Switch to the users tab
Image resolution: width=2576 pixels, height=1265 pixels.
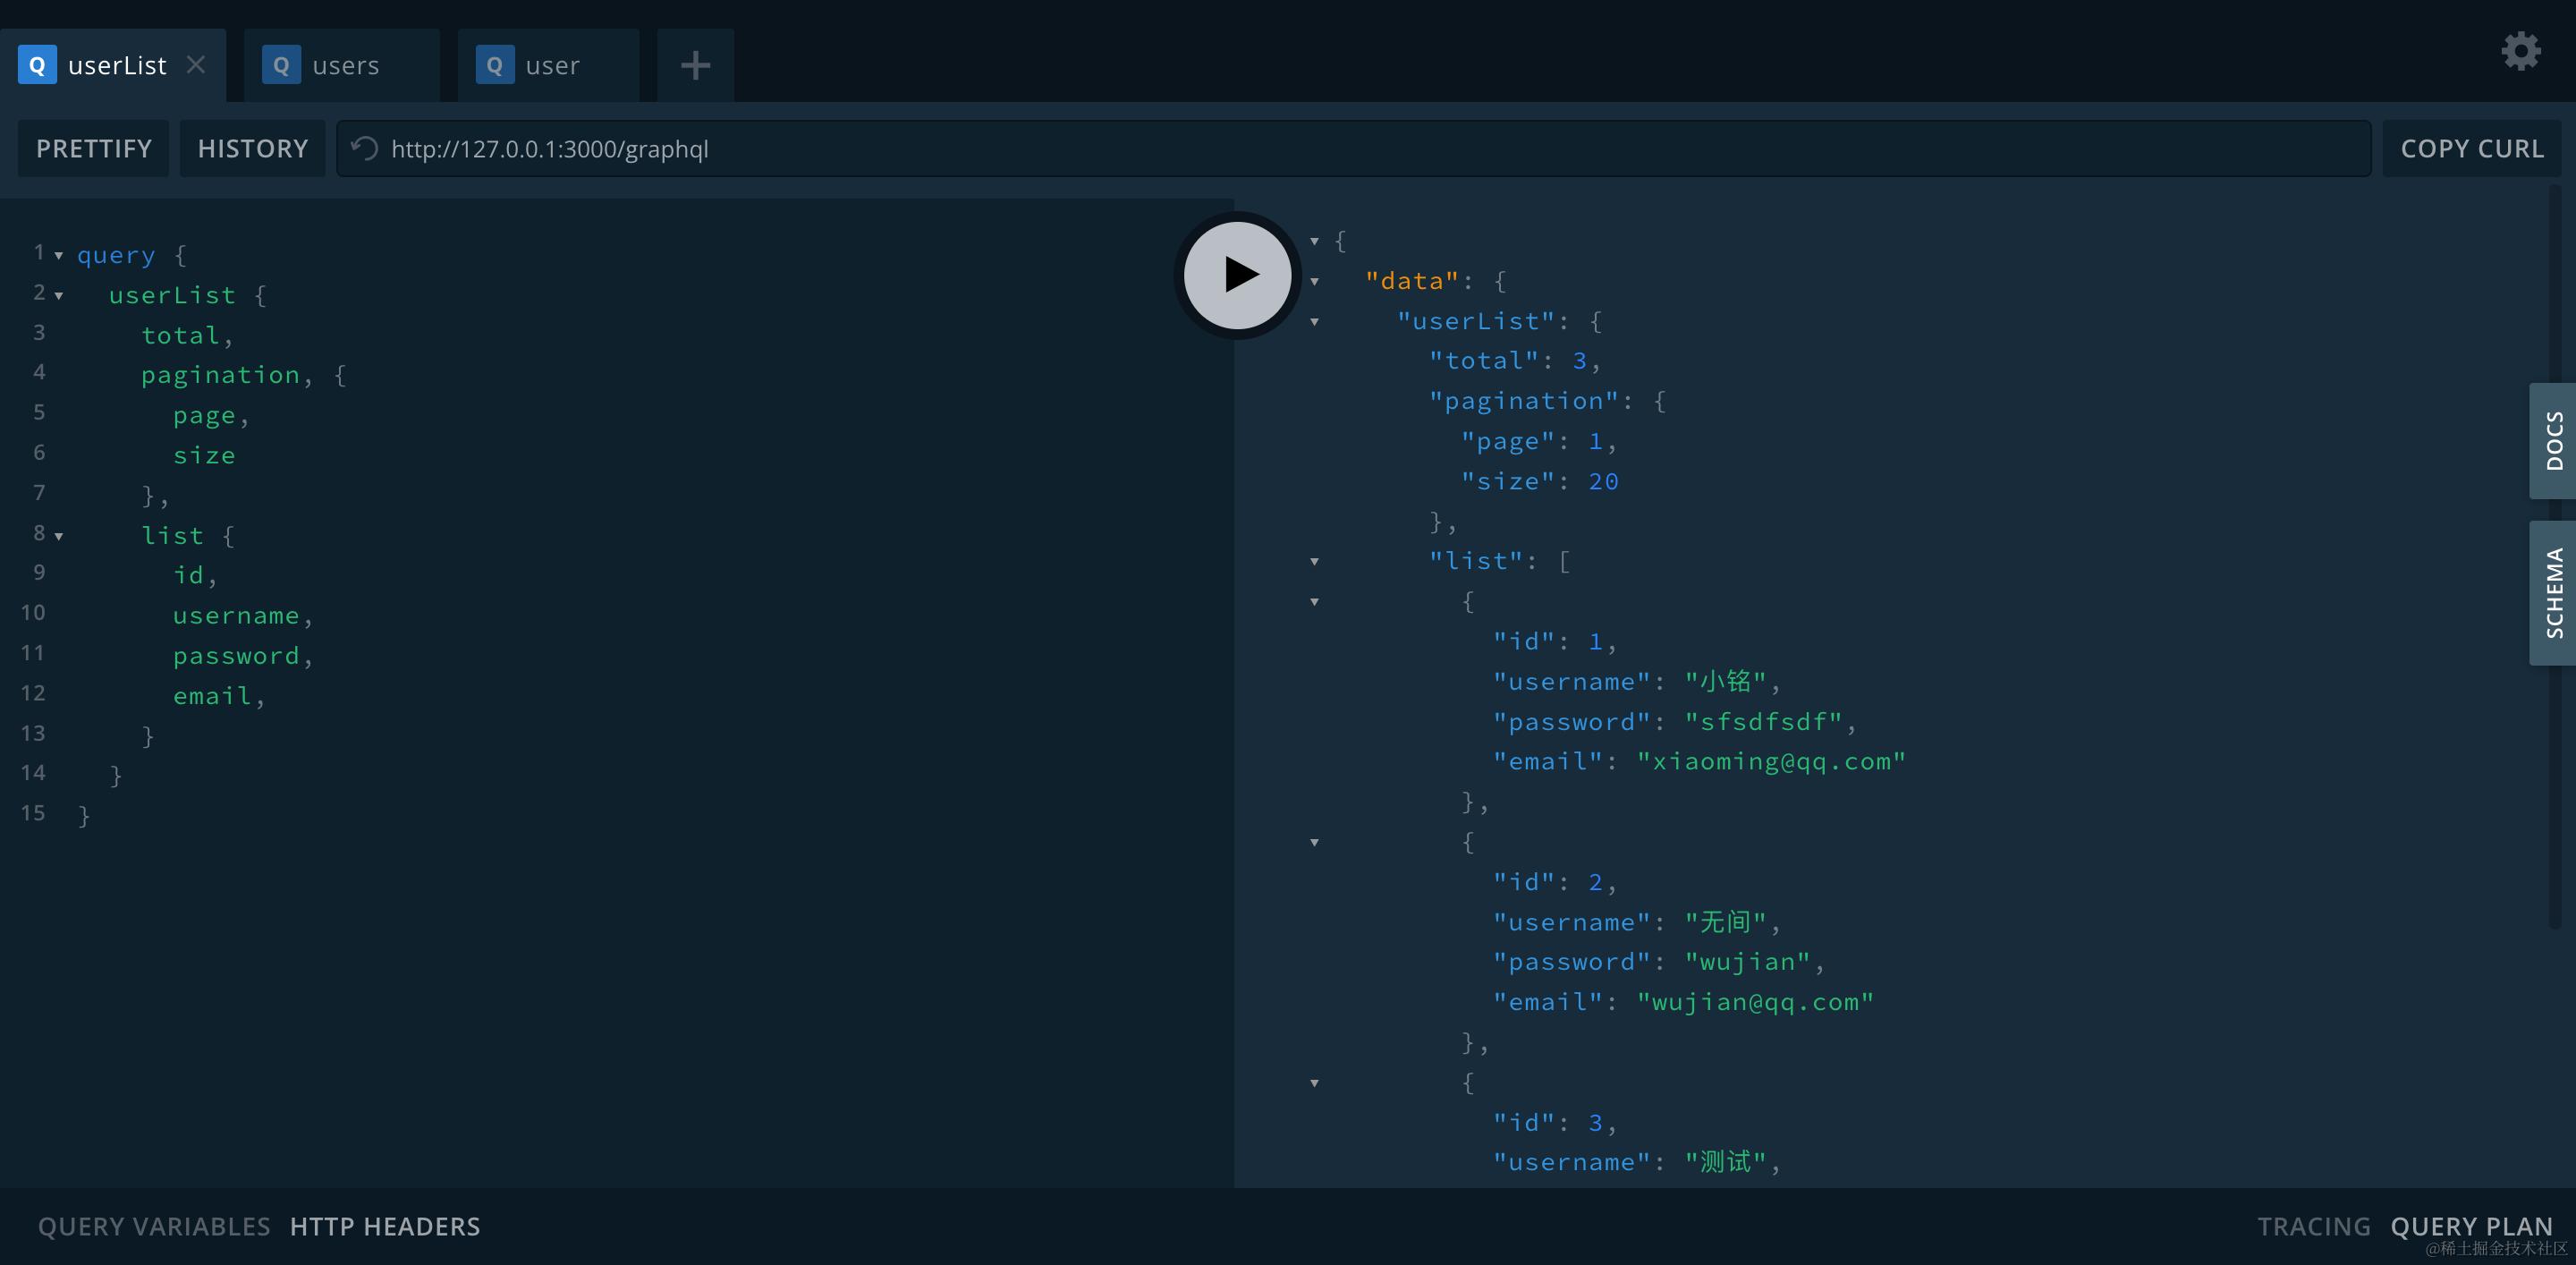(x=345, y=66)
